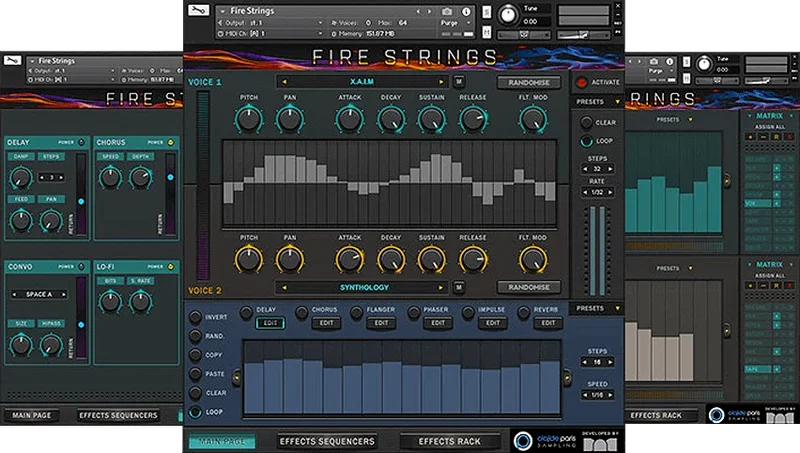Click the Voice 2 FLT. MOD knob
This screenshot has height=453, width=800.
533,259
